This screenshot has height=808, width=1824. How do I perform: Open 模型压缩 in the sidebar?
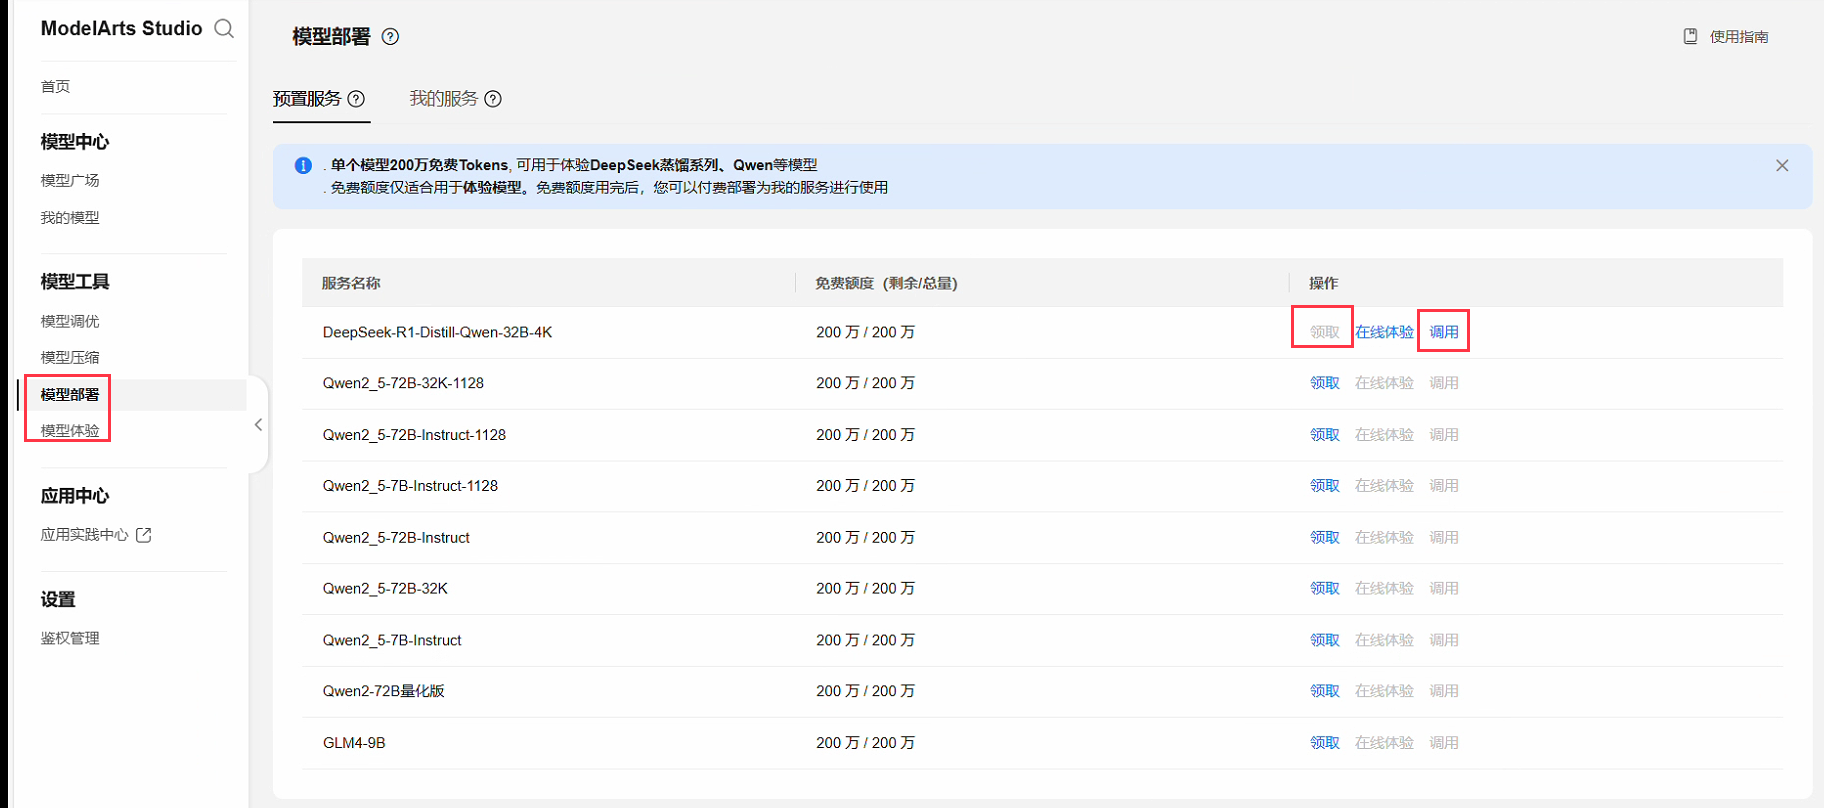point(70,358)
